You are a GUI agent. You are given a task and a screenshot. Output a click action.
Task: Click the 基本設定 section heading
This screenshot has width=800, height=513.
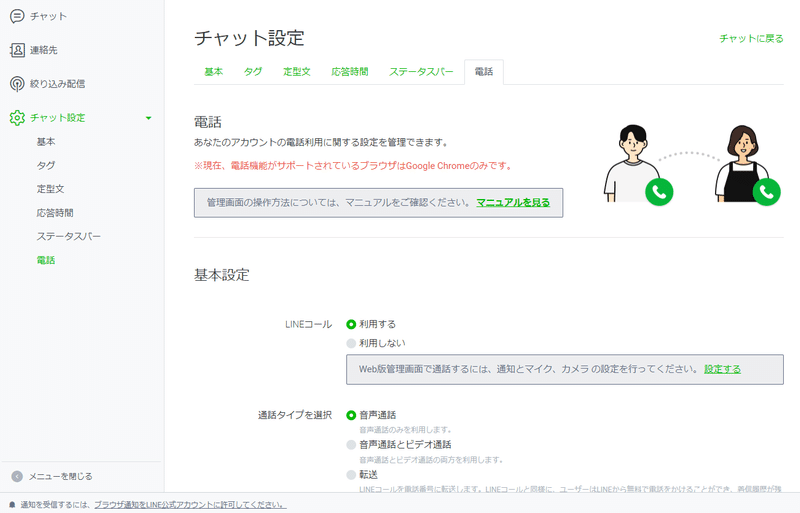(x=221, y=275)
